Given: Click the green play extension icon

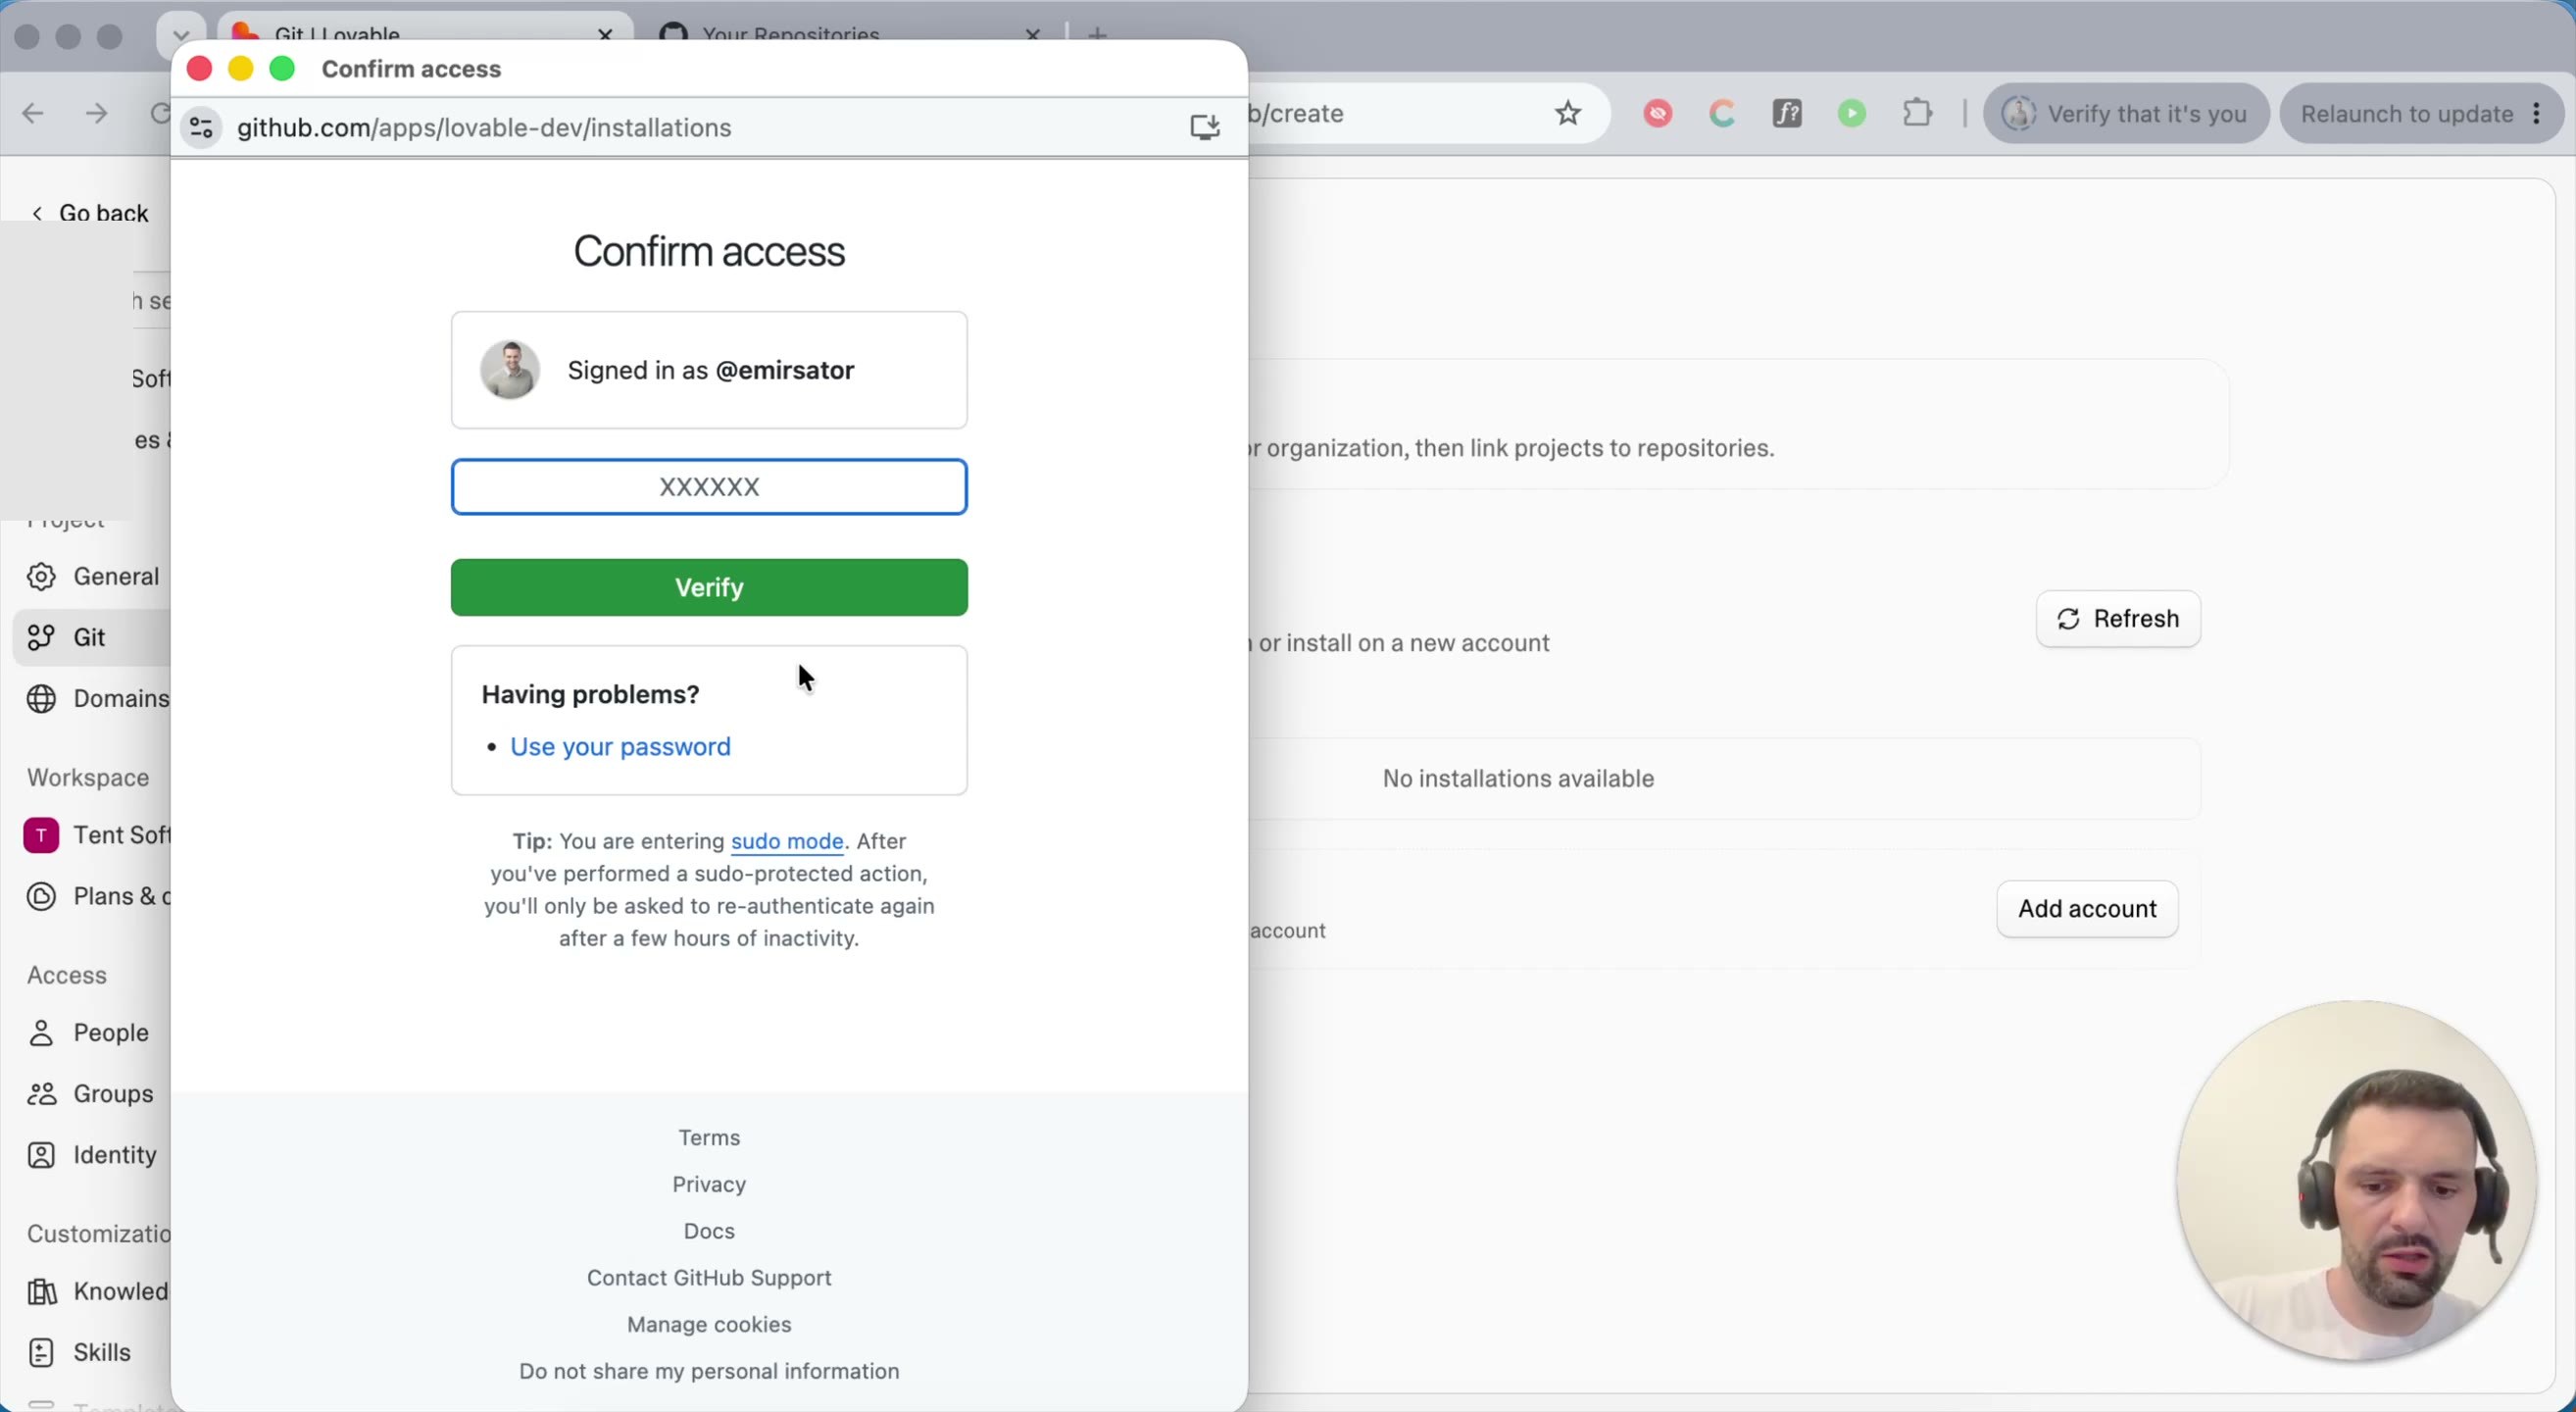Looking at the screenshot, I should click(1852, 113).
